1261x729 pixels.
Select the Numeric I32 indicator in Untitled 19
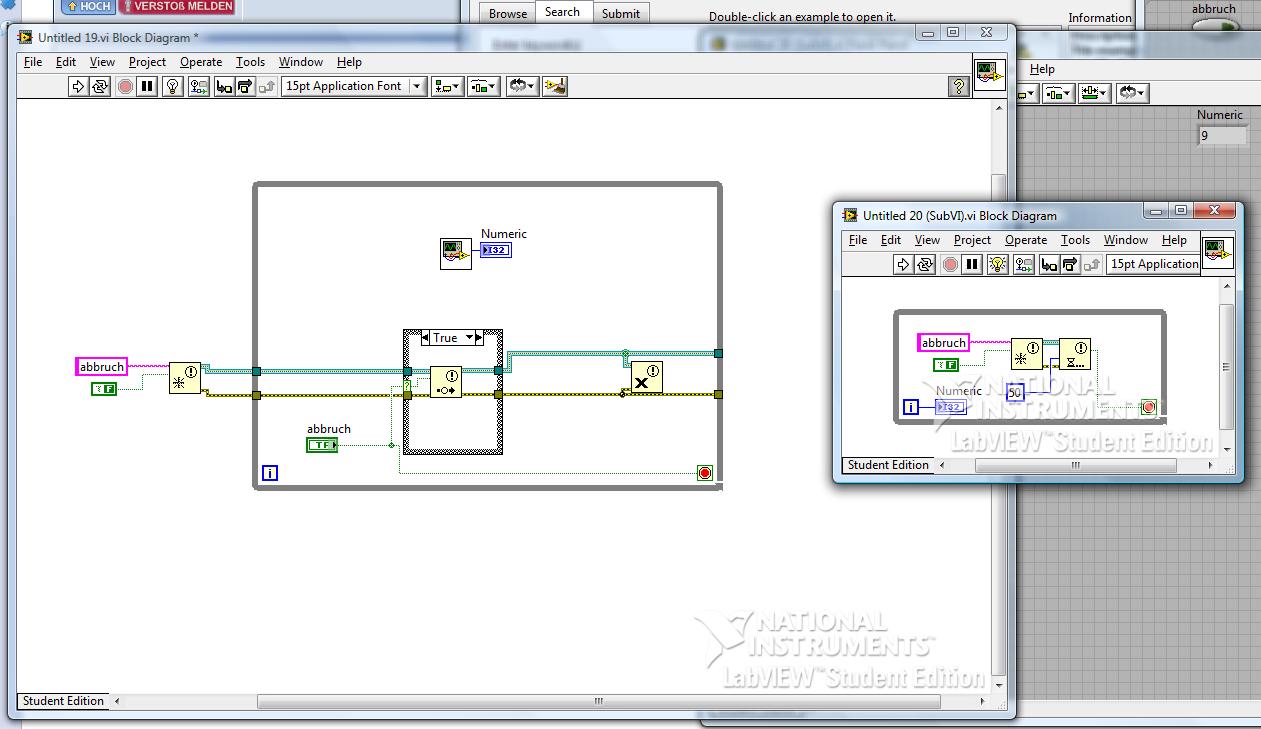[496, 250]
